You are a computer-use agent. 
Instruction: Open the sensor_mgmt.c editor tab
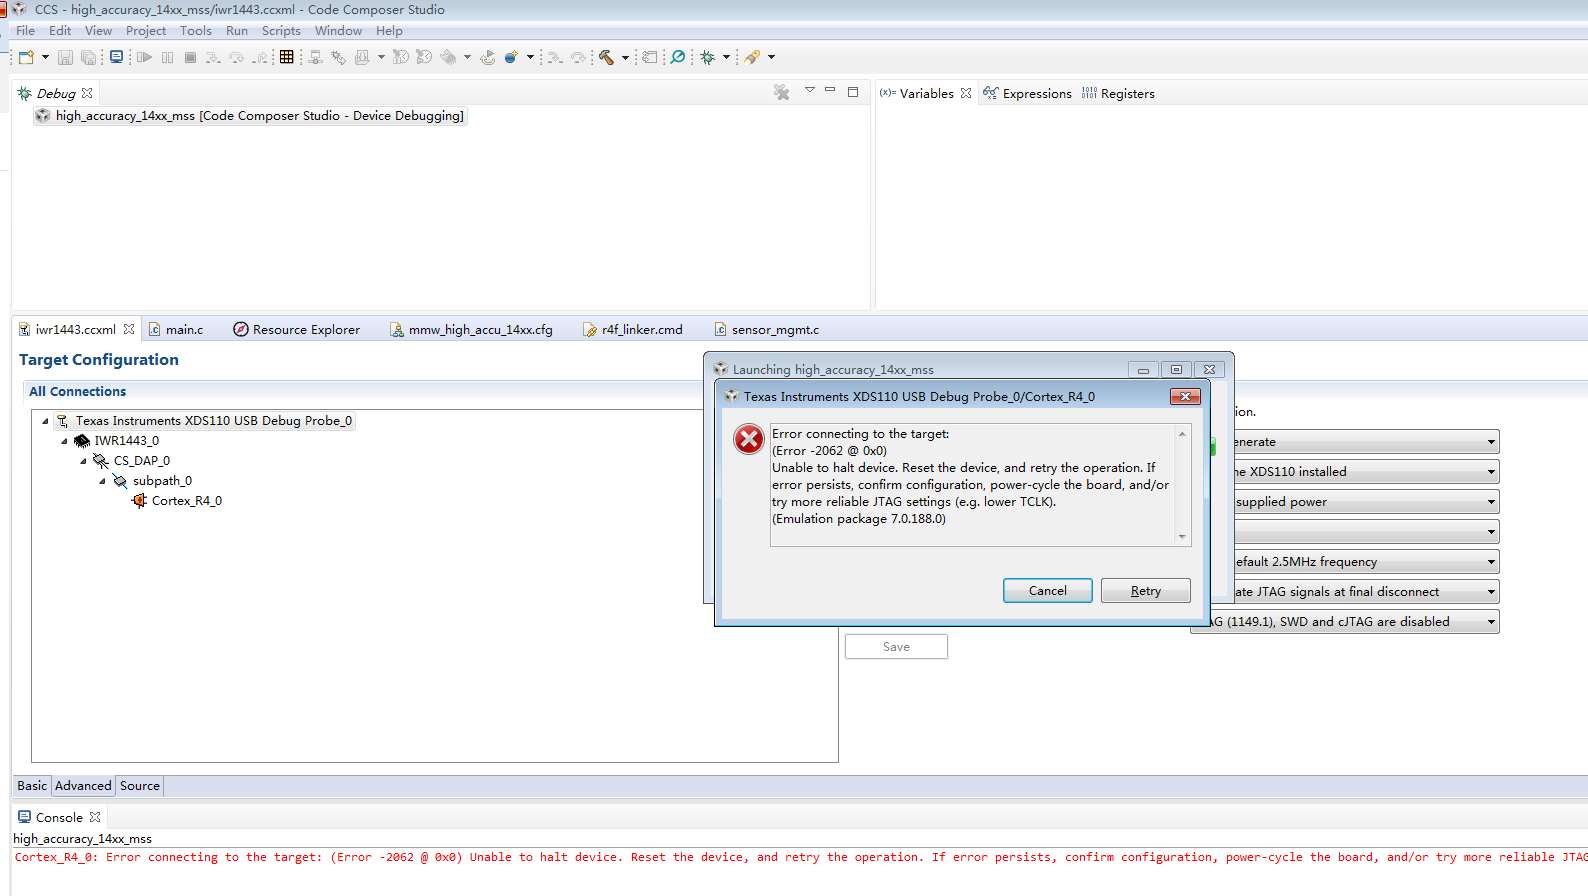pos(767,329)
